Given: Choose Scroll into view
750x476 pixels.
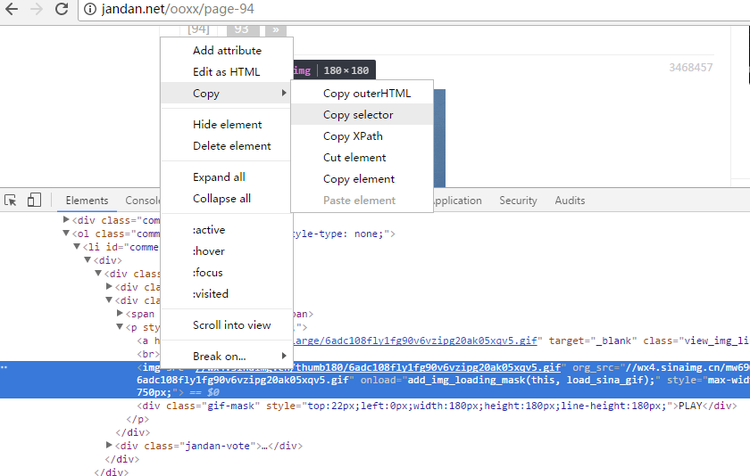Looking at the screenshot, I should [227, 325].
